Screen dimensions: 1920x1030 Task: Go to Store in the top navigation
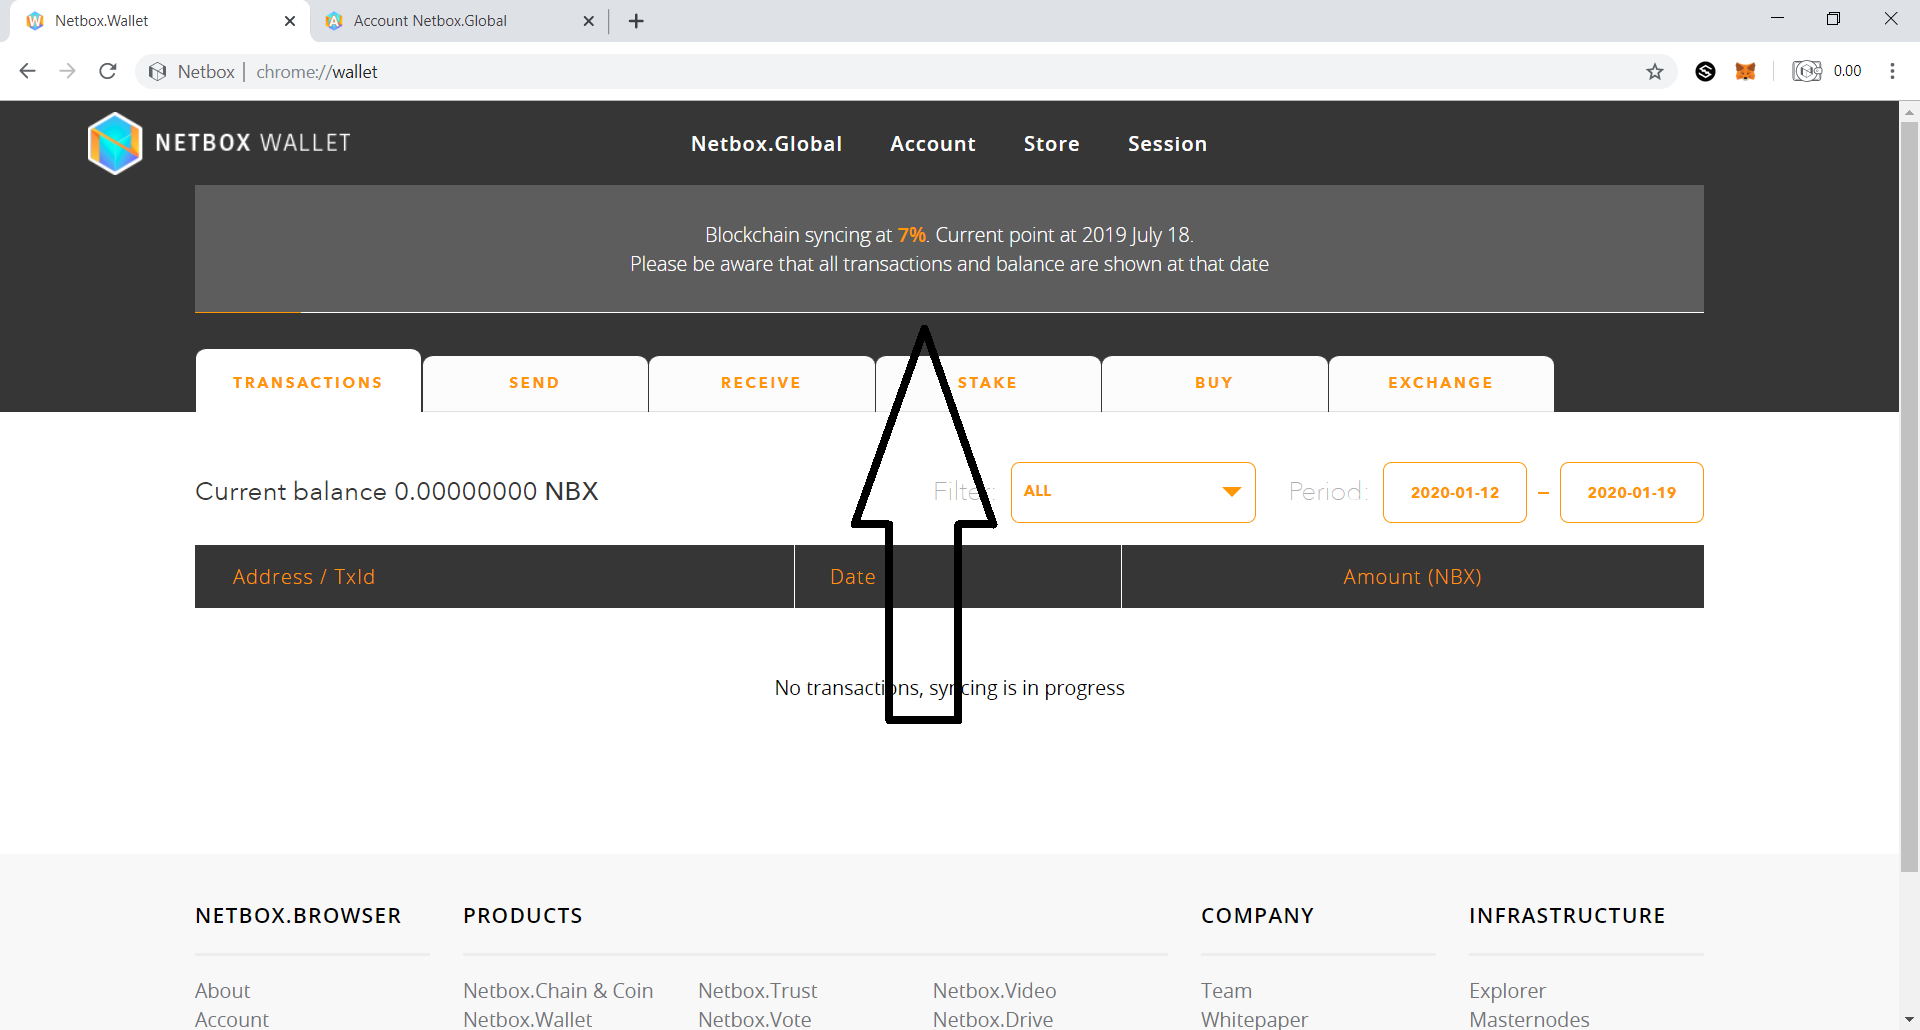click(1051, 144)
